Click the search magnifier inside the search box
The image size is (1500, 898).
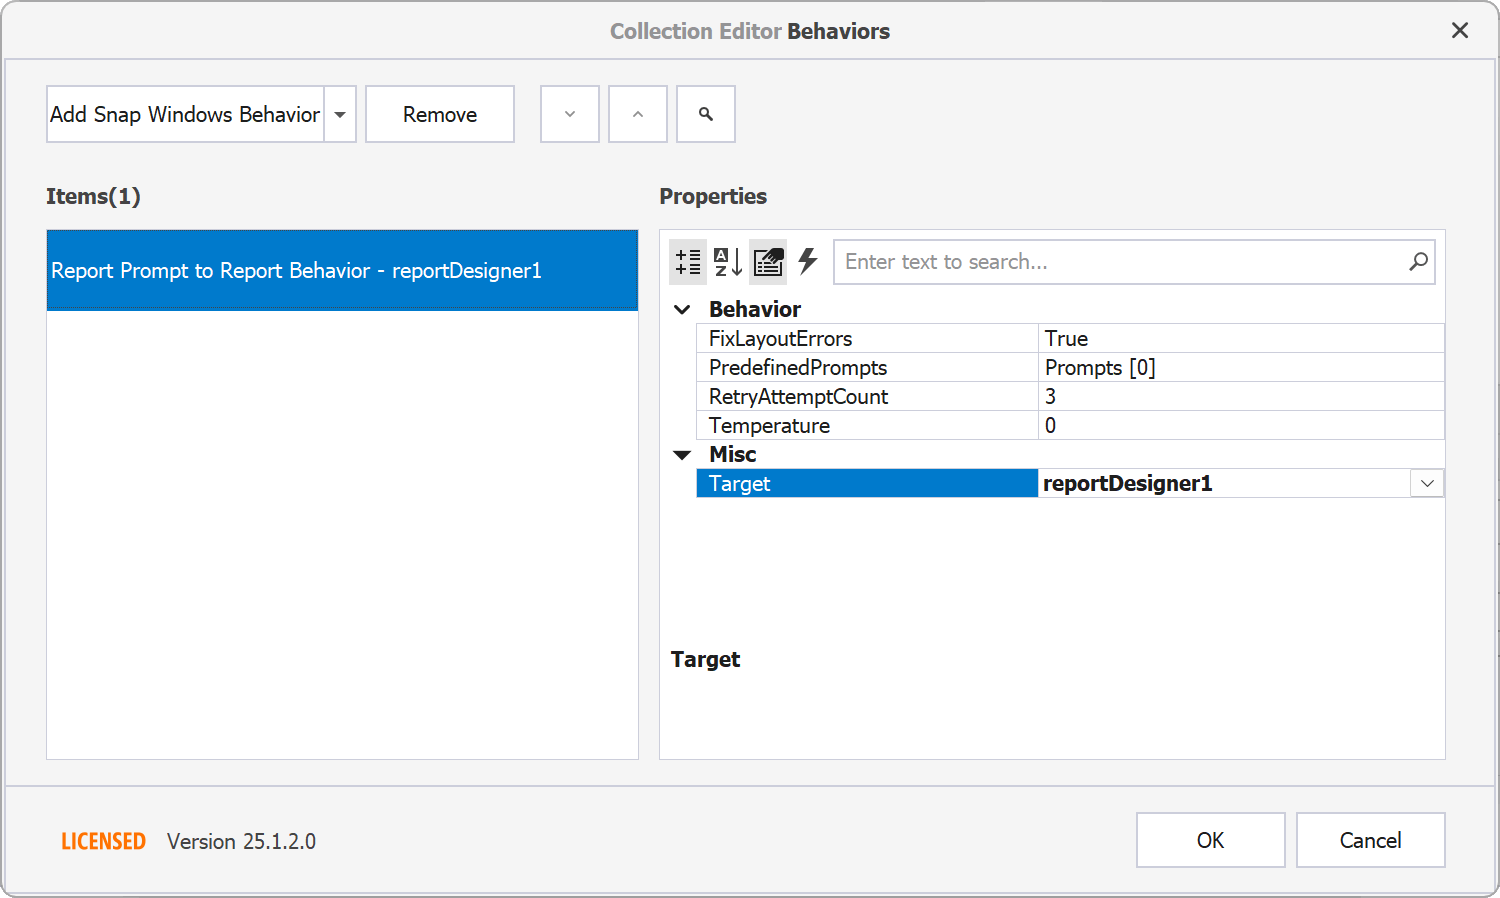click(1418, 261)
